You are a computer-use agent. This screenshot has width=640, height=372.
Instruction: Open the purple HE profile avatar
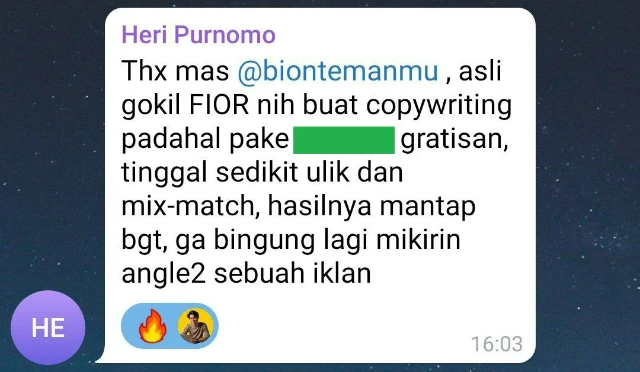pyautogui.click(x=48, y=327)
